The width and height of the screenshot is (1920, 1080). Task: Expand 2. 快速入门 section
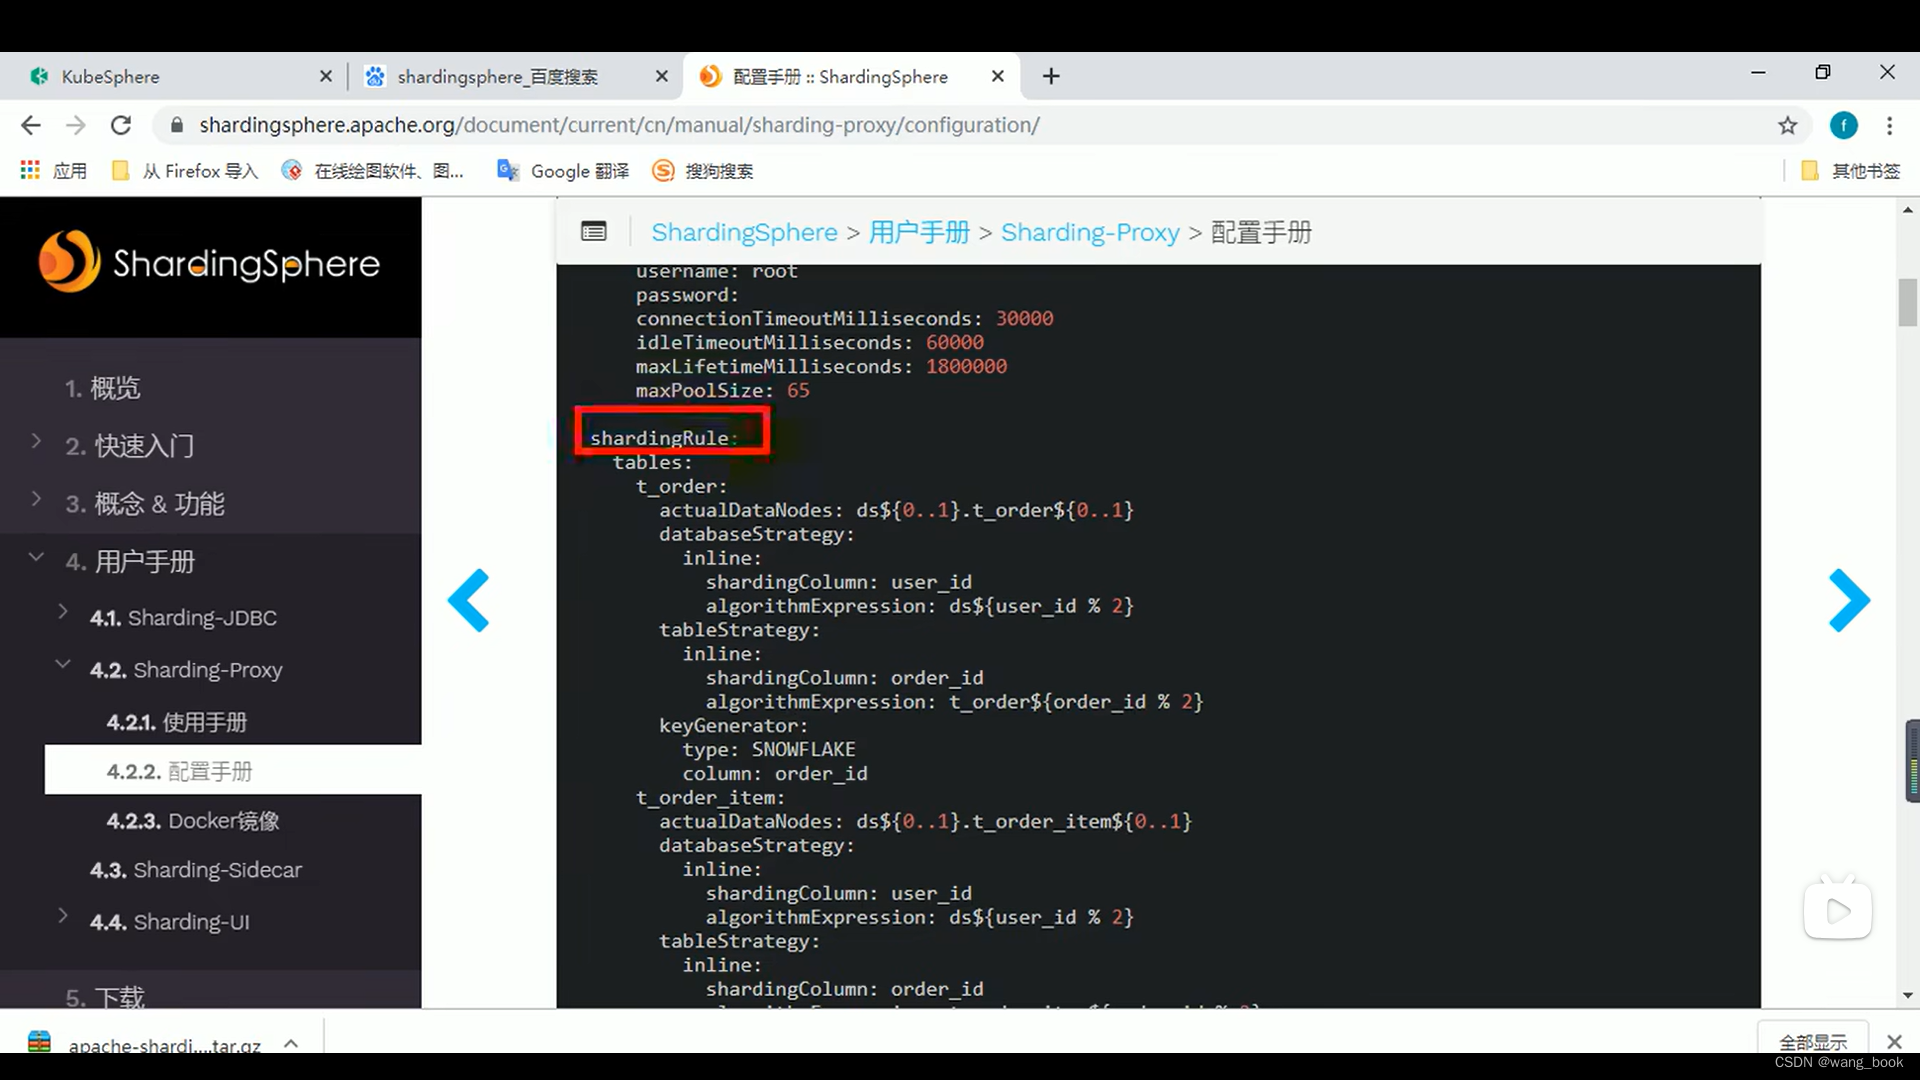(x=36, y=441)
